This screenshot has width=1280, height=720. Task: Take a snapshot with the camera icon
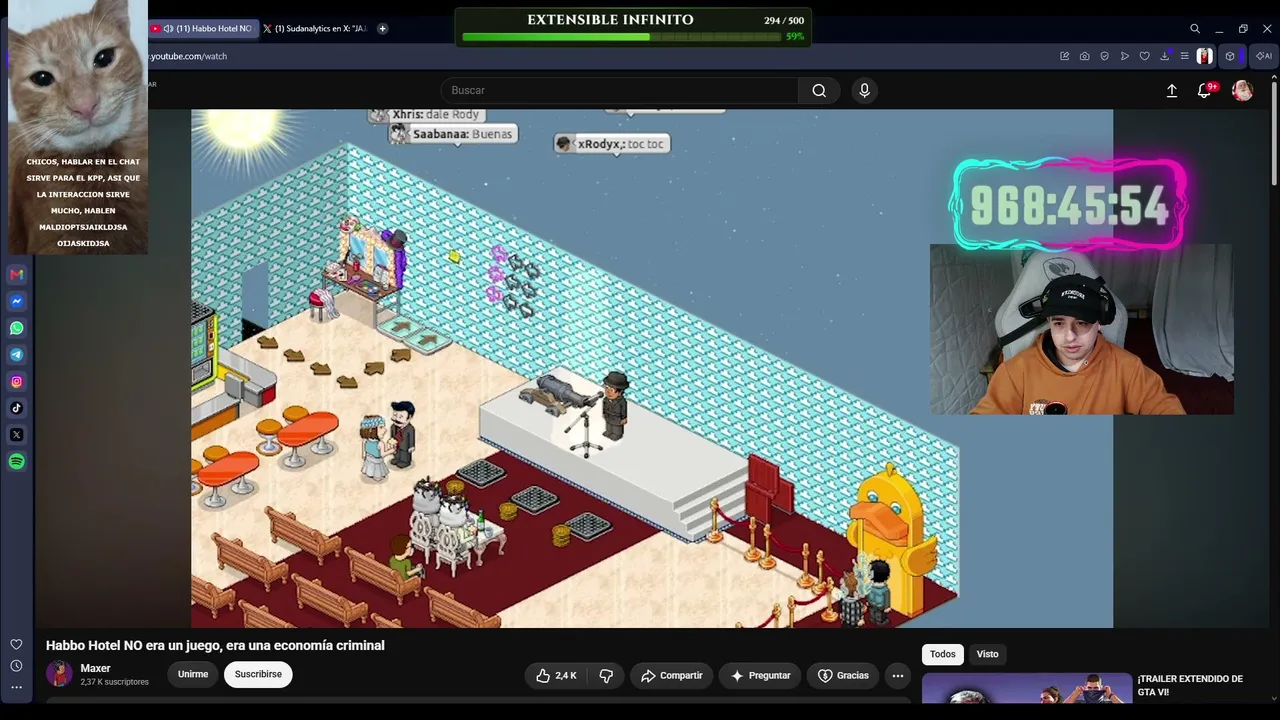(x=1085, y=56)
